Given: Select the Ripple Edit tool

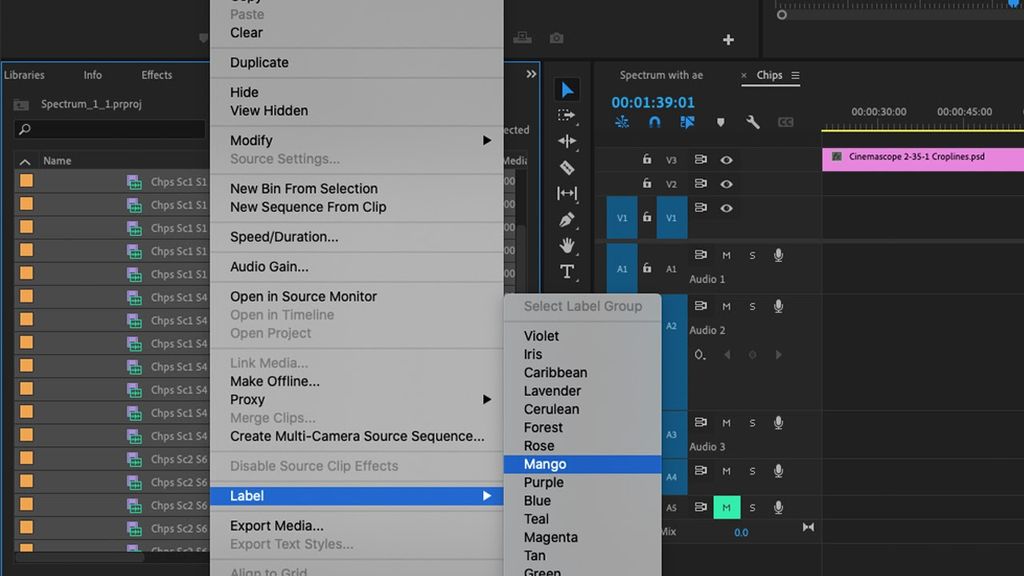Looking at the screenshot, I should click(567, 141).
